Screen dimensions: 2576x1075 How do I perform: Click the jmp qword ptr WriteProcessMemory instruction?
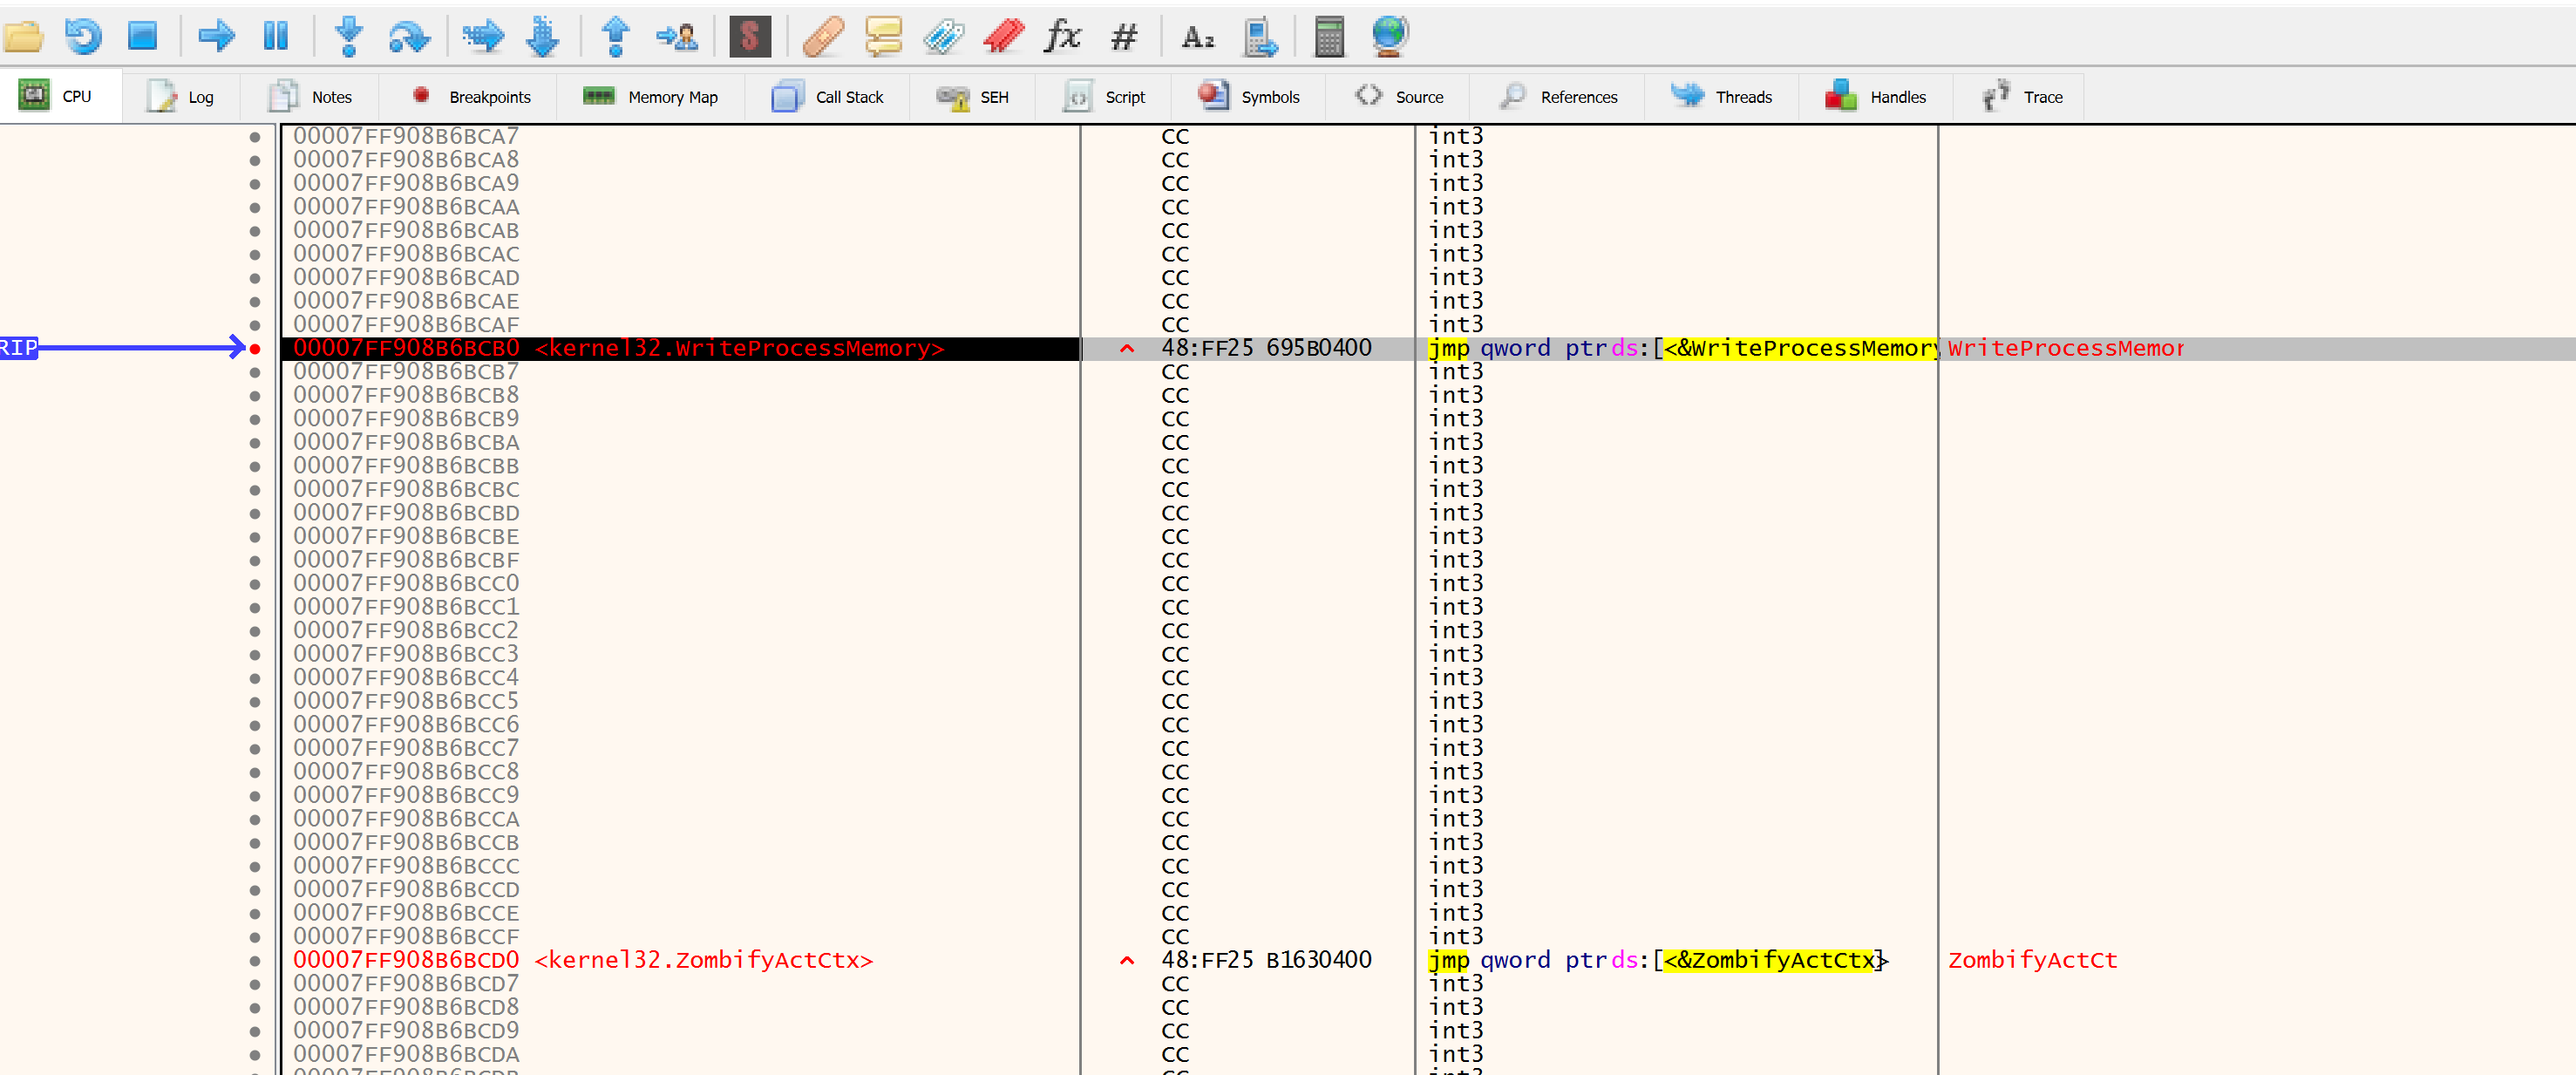(1682, 348)
